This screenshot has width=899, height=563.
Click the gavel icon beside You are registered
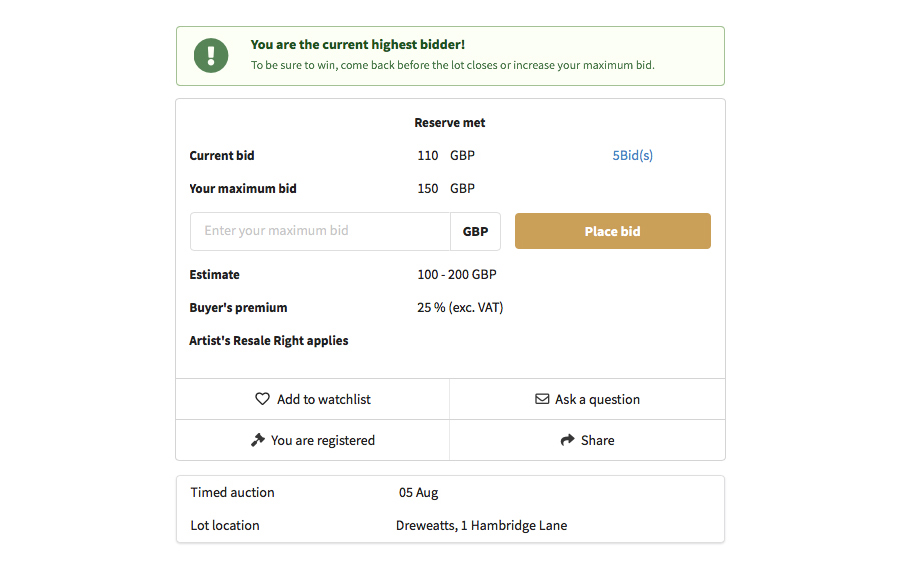(x=258, y=440)
